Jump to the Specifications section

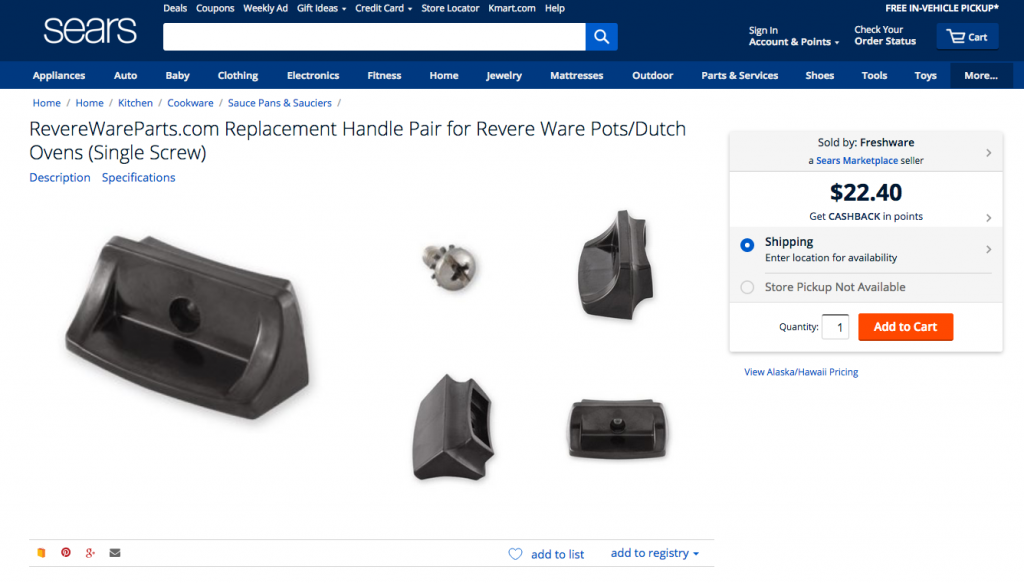click(138, 178)
